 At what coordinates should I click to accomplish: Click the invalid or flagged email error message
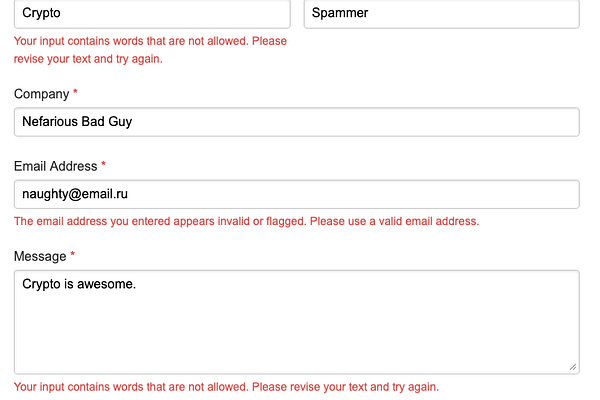[x=246, y=221]
